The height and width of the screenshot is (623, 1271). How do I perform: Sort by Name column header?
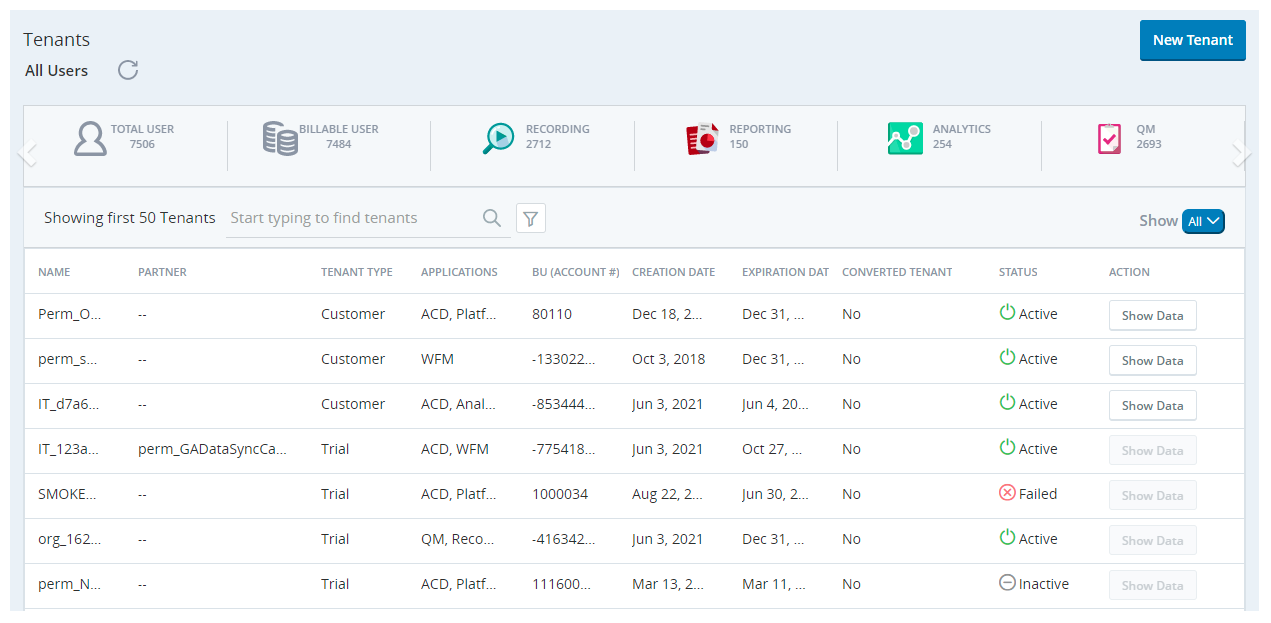point(54,272)
